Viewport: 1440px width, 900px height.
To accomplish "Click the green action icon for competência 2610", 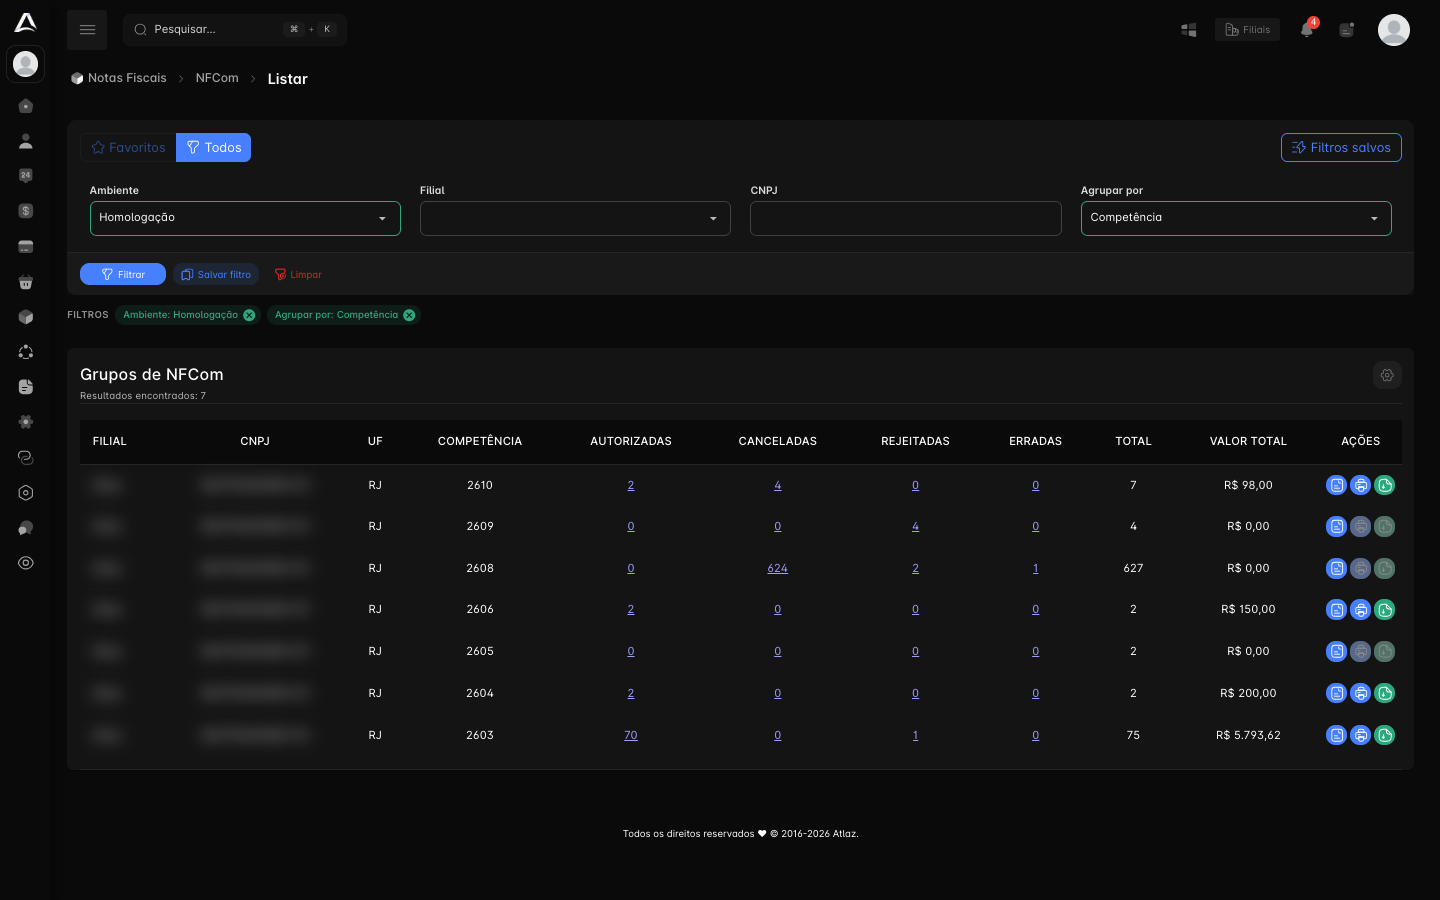I will click(1385, 485).
